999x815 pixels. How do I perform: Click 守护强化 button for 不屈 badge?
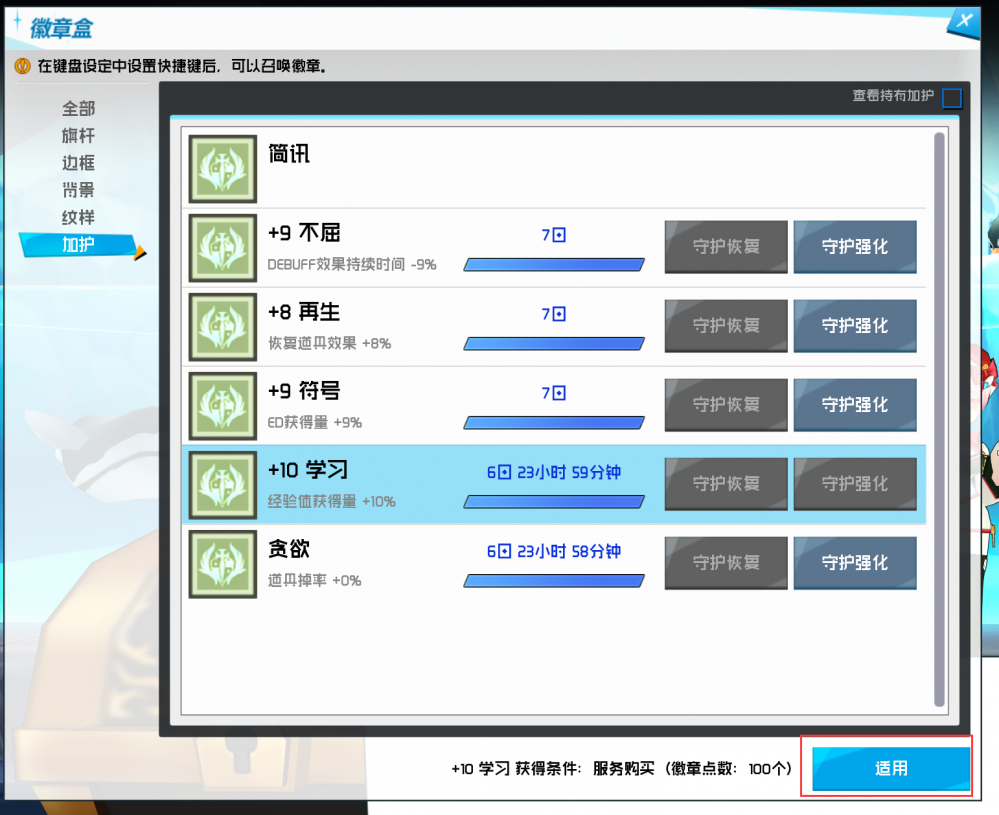click(855, 247)
